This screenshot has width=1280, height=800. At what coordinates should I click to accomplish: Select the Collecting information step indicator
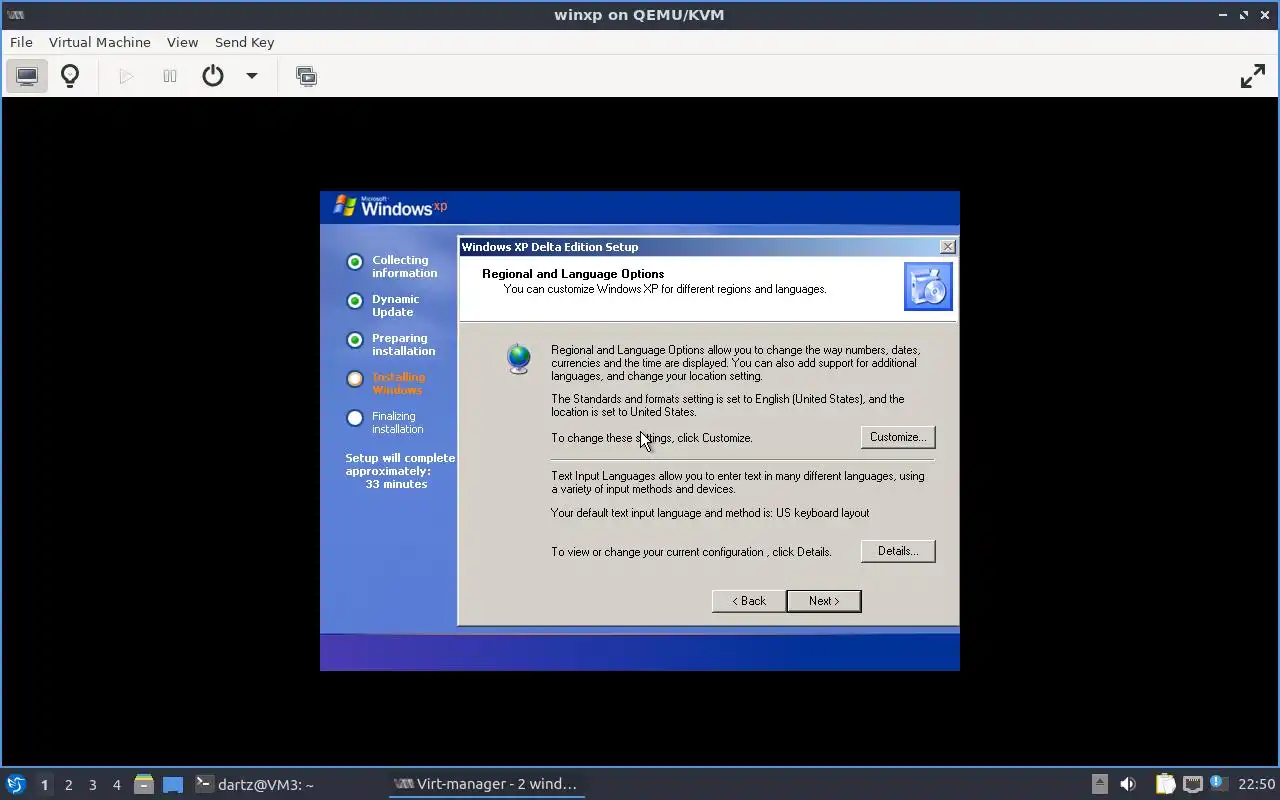(x=354, y=262)
